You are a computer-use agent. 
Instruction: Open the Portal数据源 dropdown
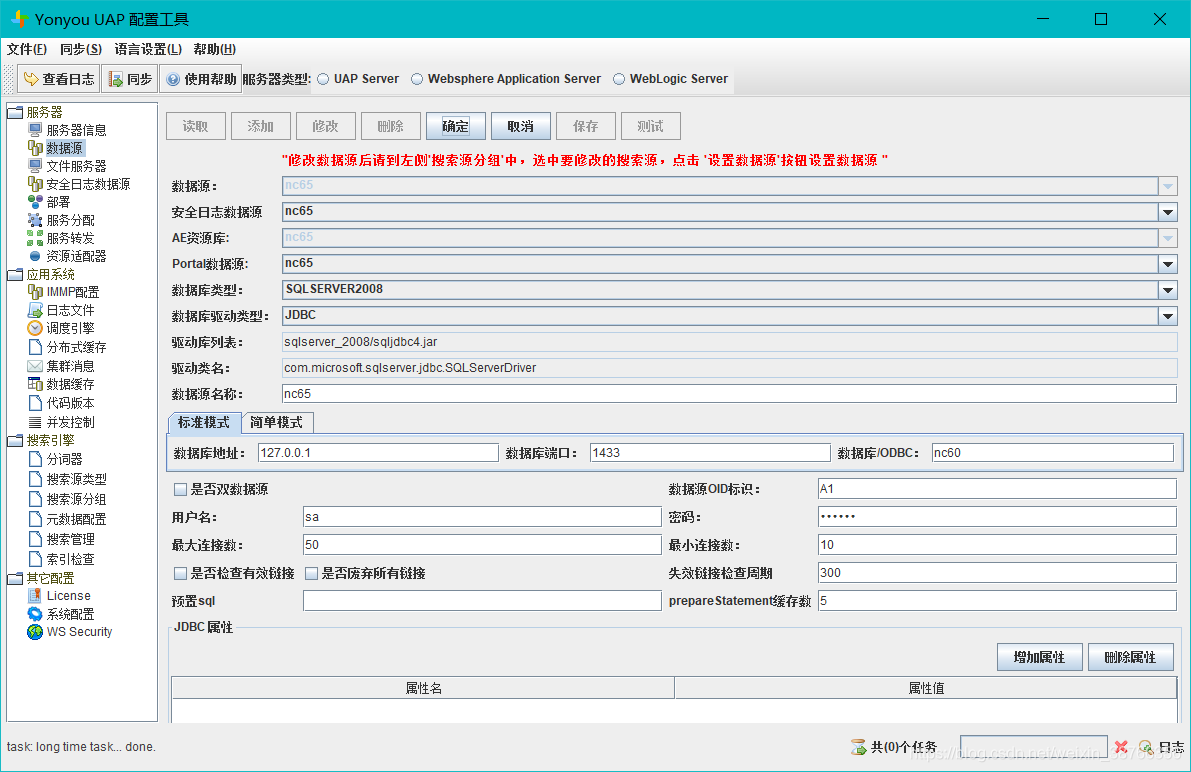pyautogui.click(x=1167, y=264)
